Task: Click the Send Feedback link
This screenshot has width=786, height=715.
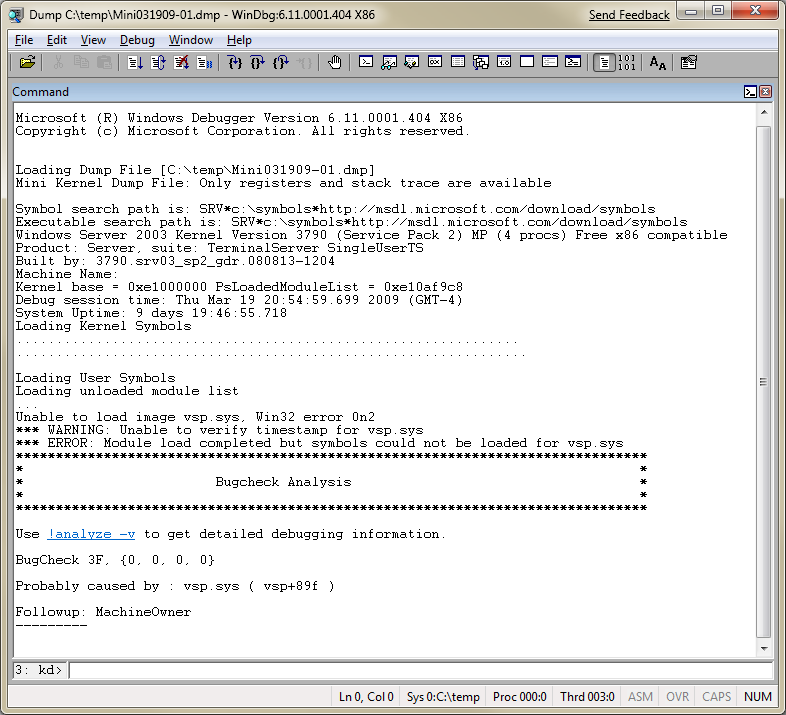Action: point(629,15)
